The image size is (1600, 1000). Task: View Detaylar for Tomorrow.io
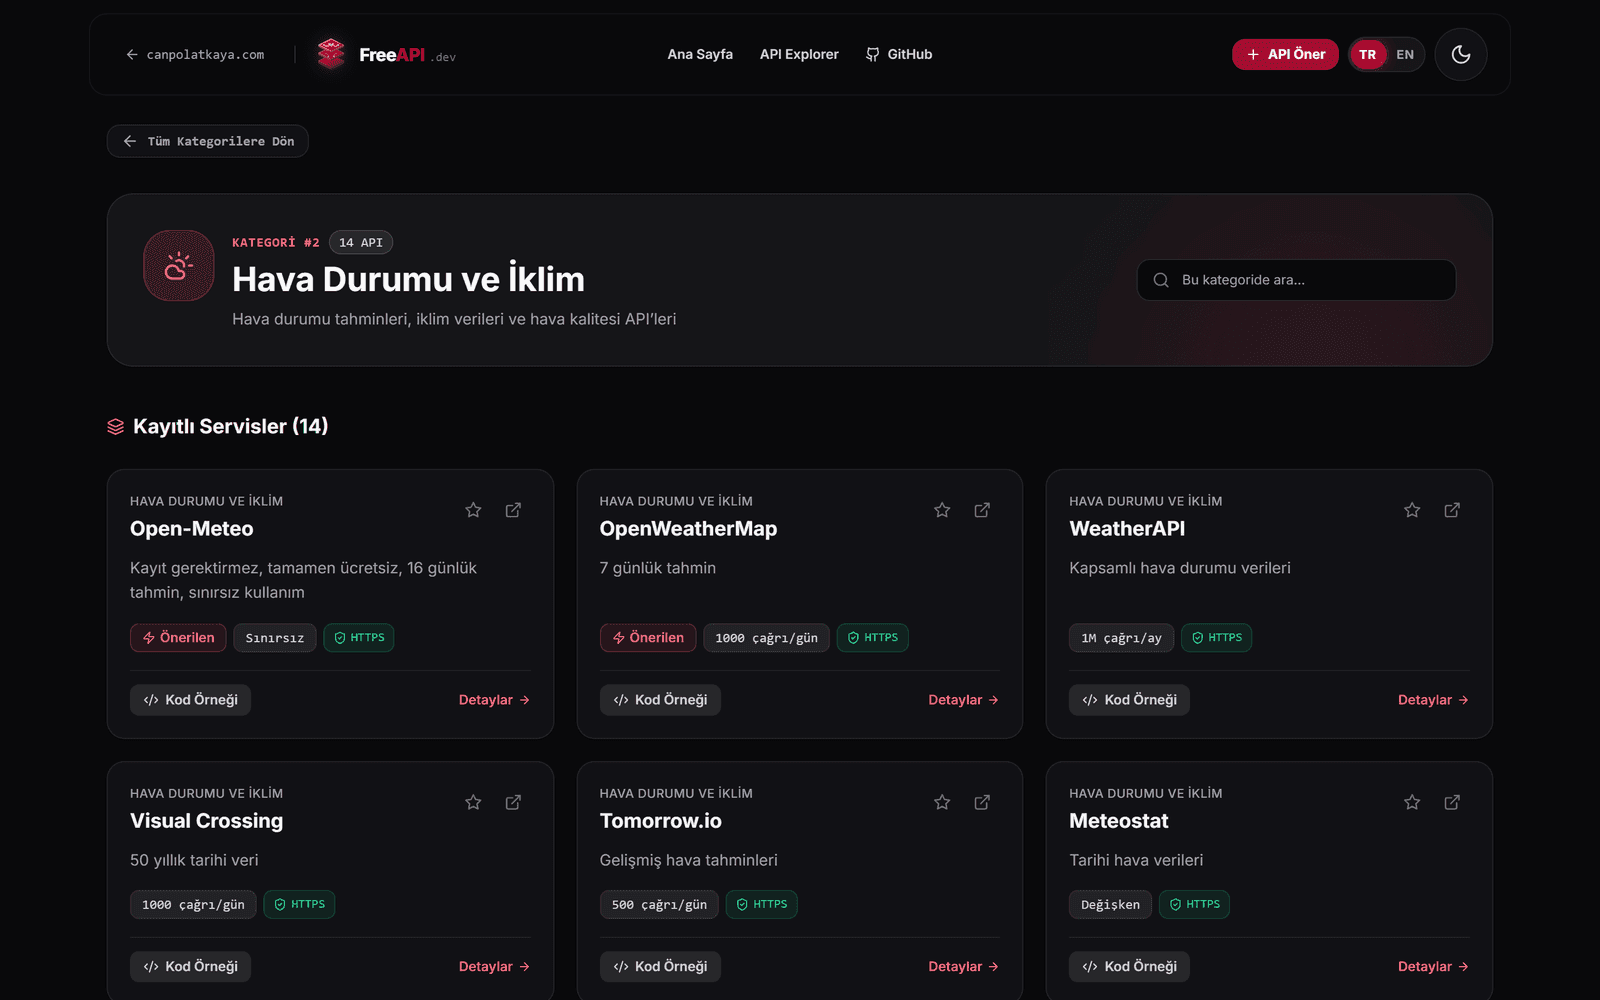963,966
